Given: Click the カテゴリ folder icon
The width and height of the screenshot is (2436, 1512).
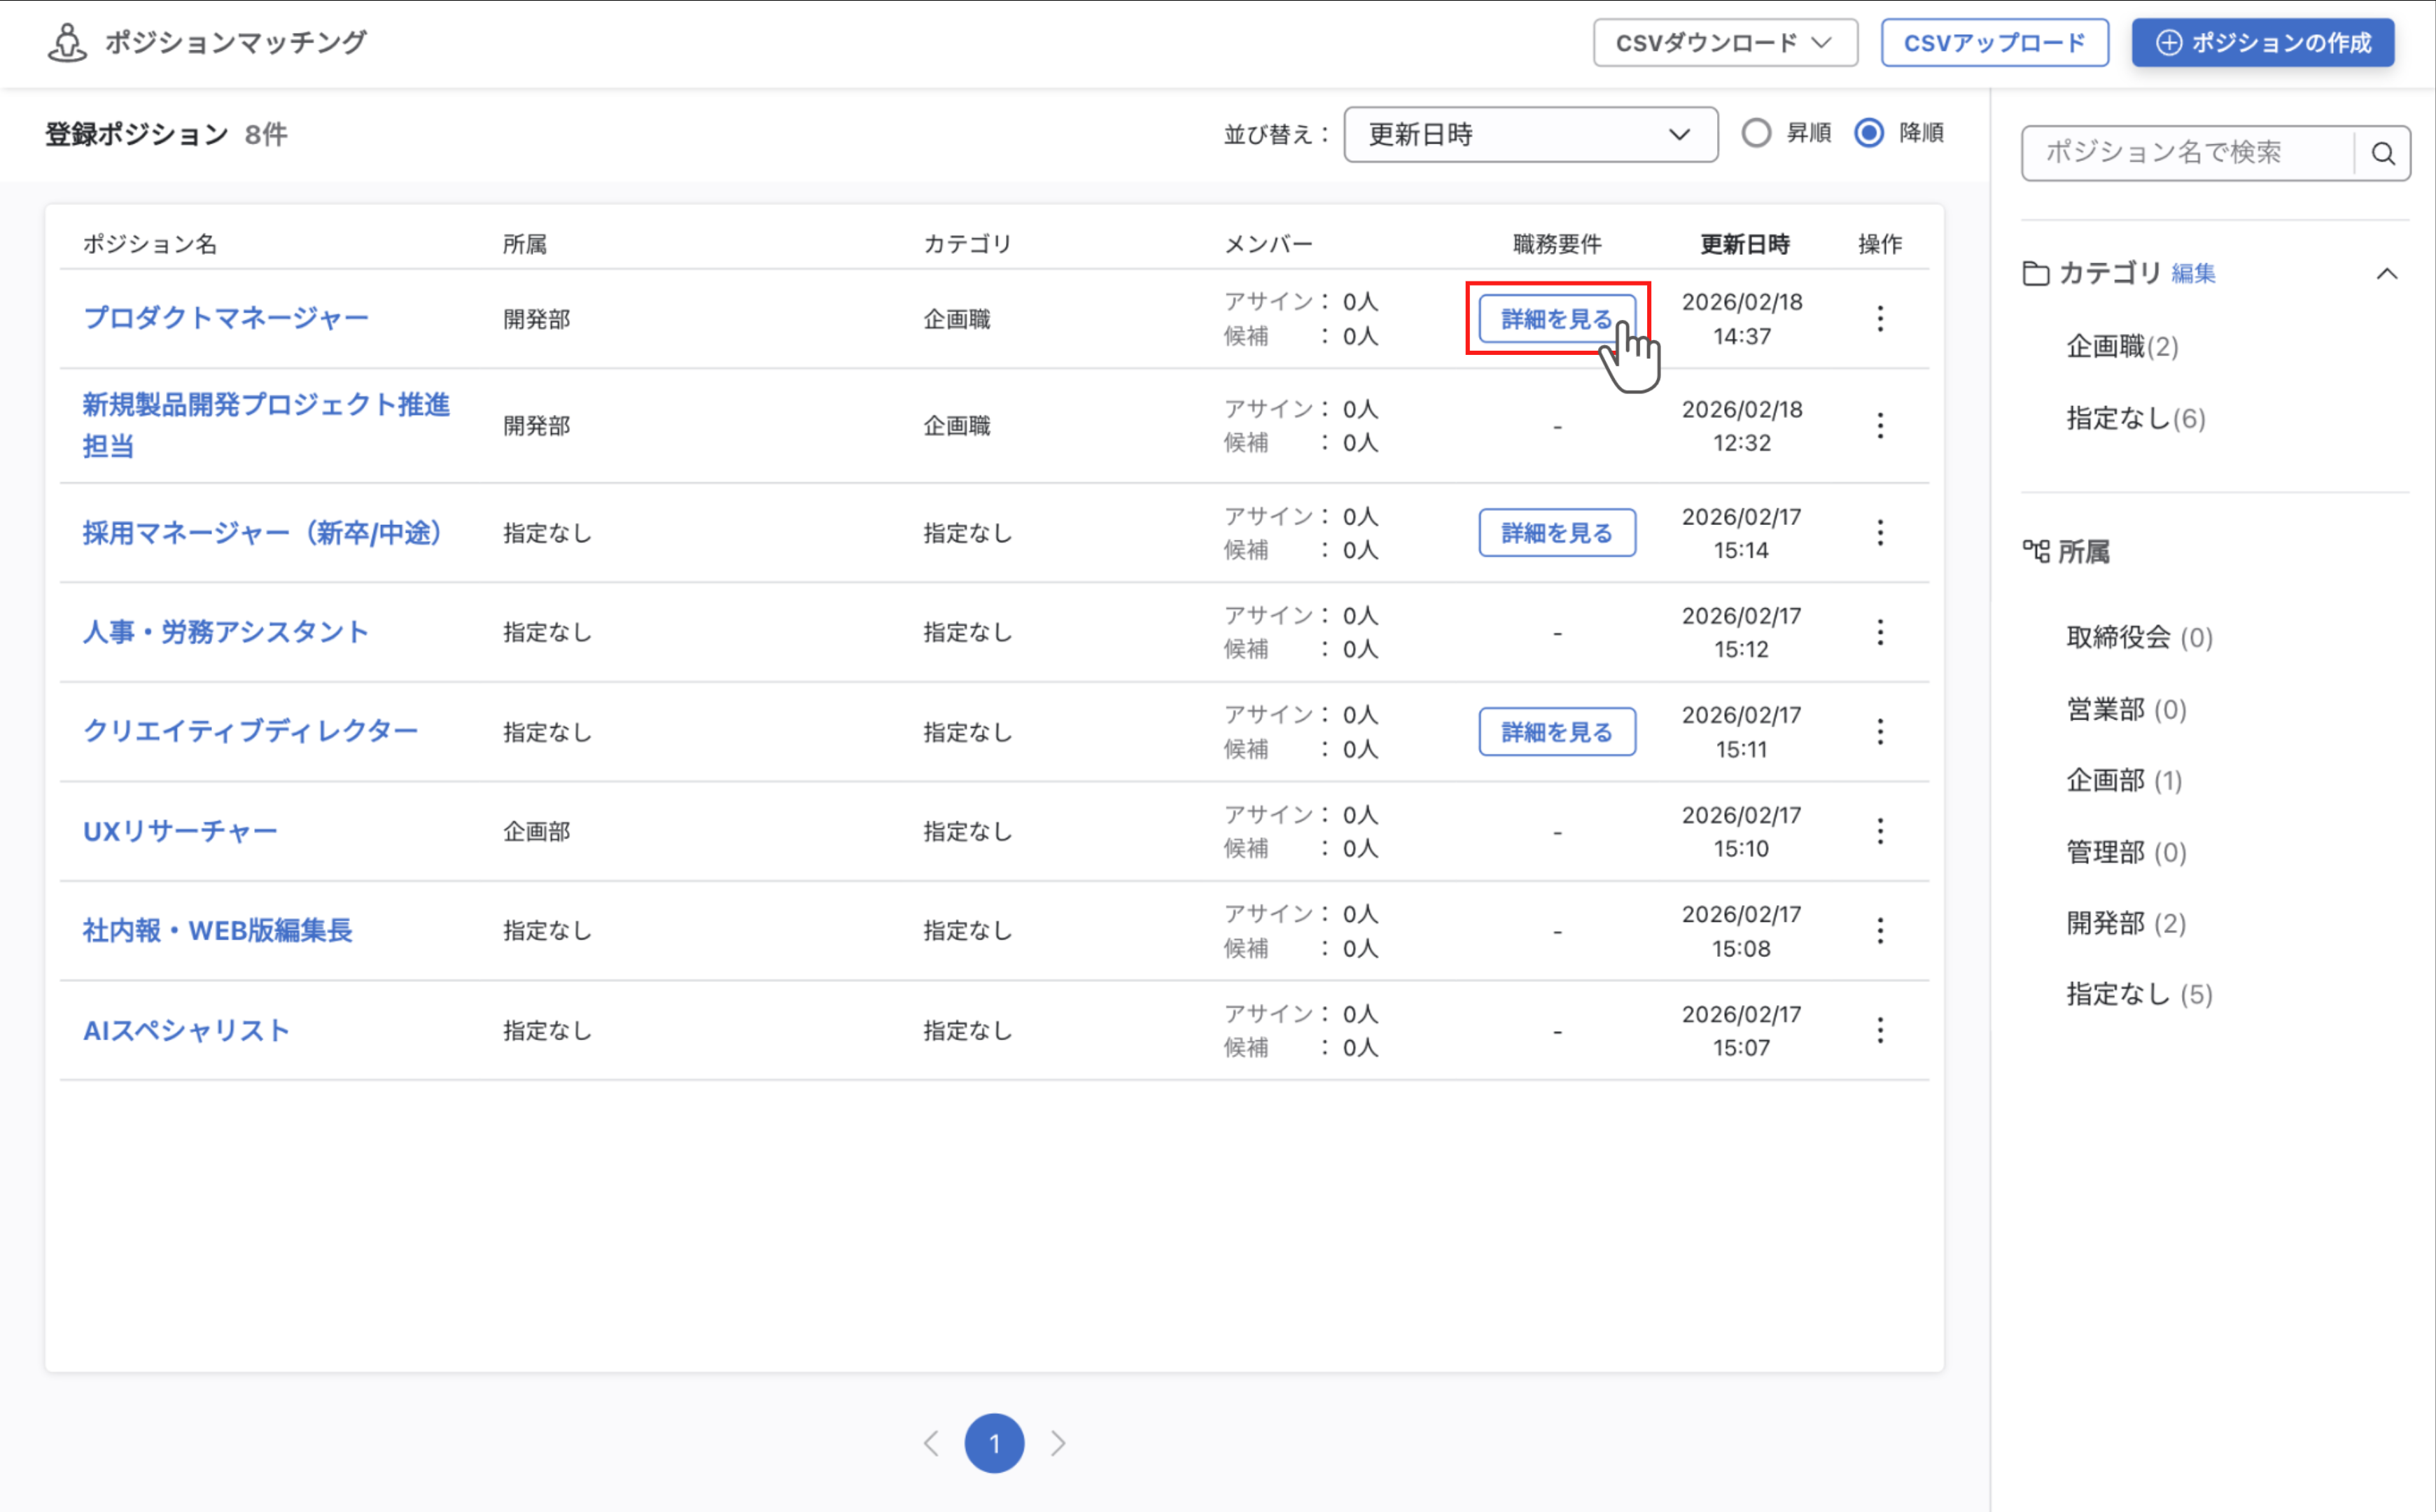Looking at the screenshot, I should pos(2037,273).
